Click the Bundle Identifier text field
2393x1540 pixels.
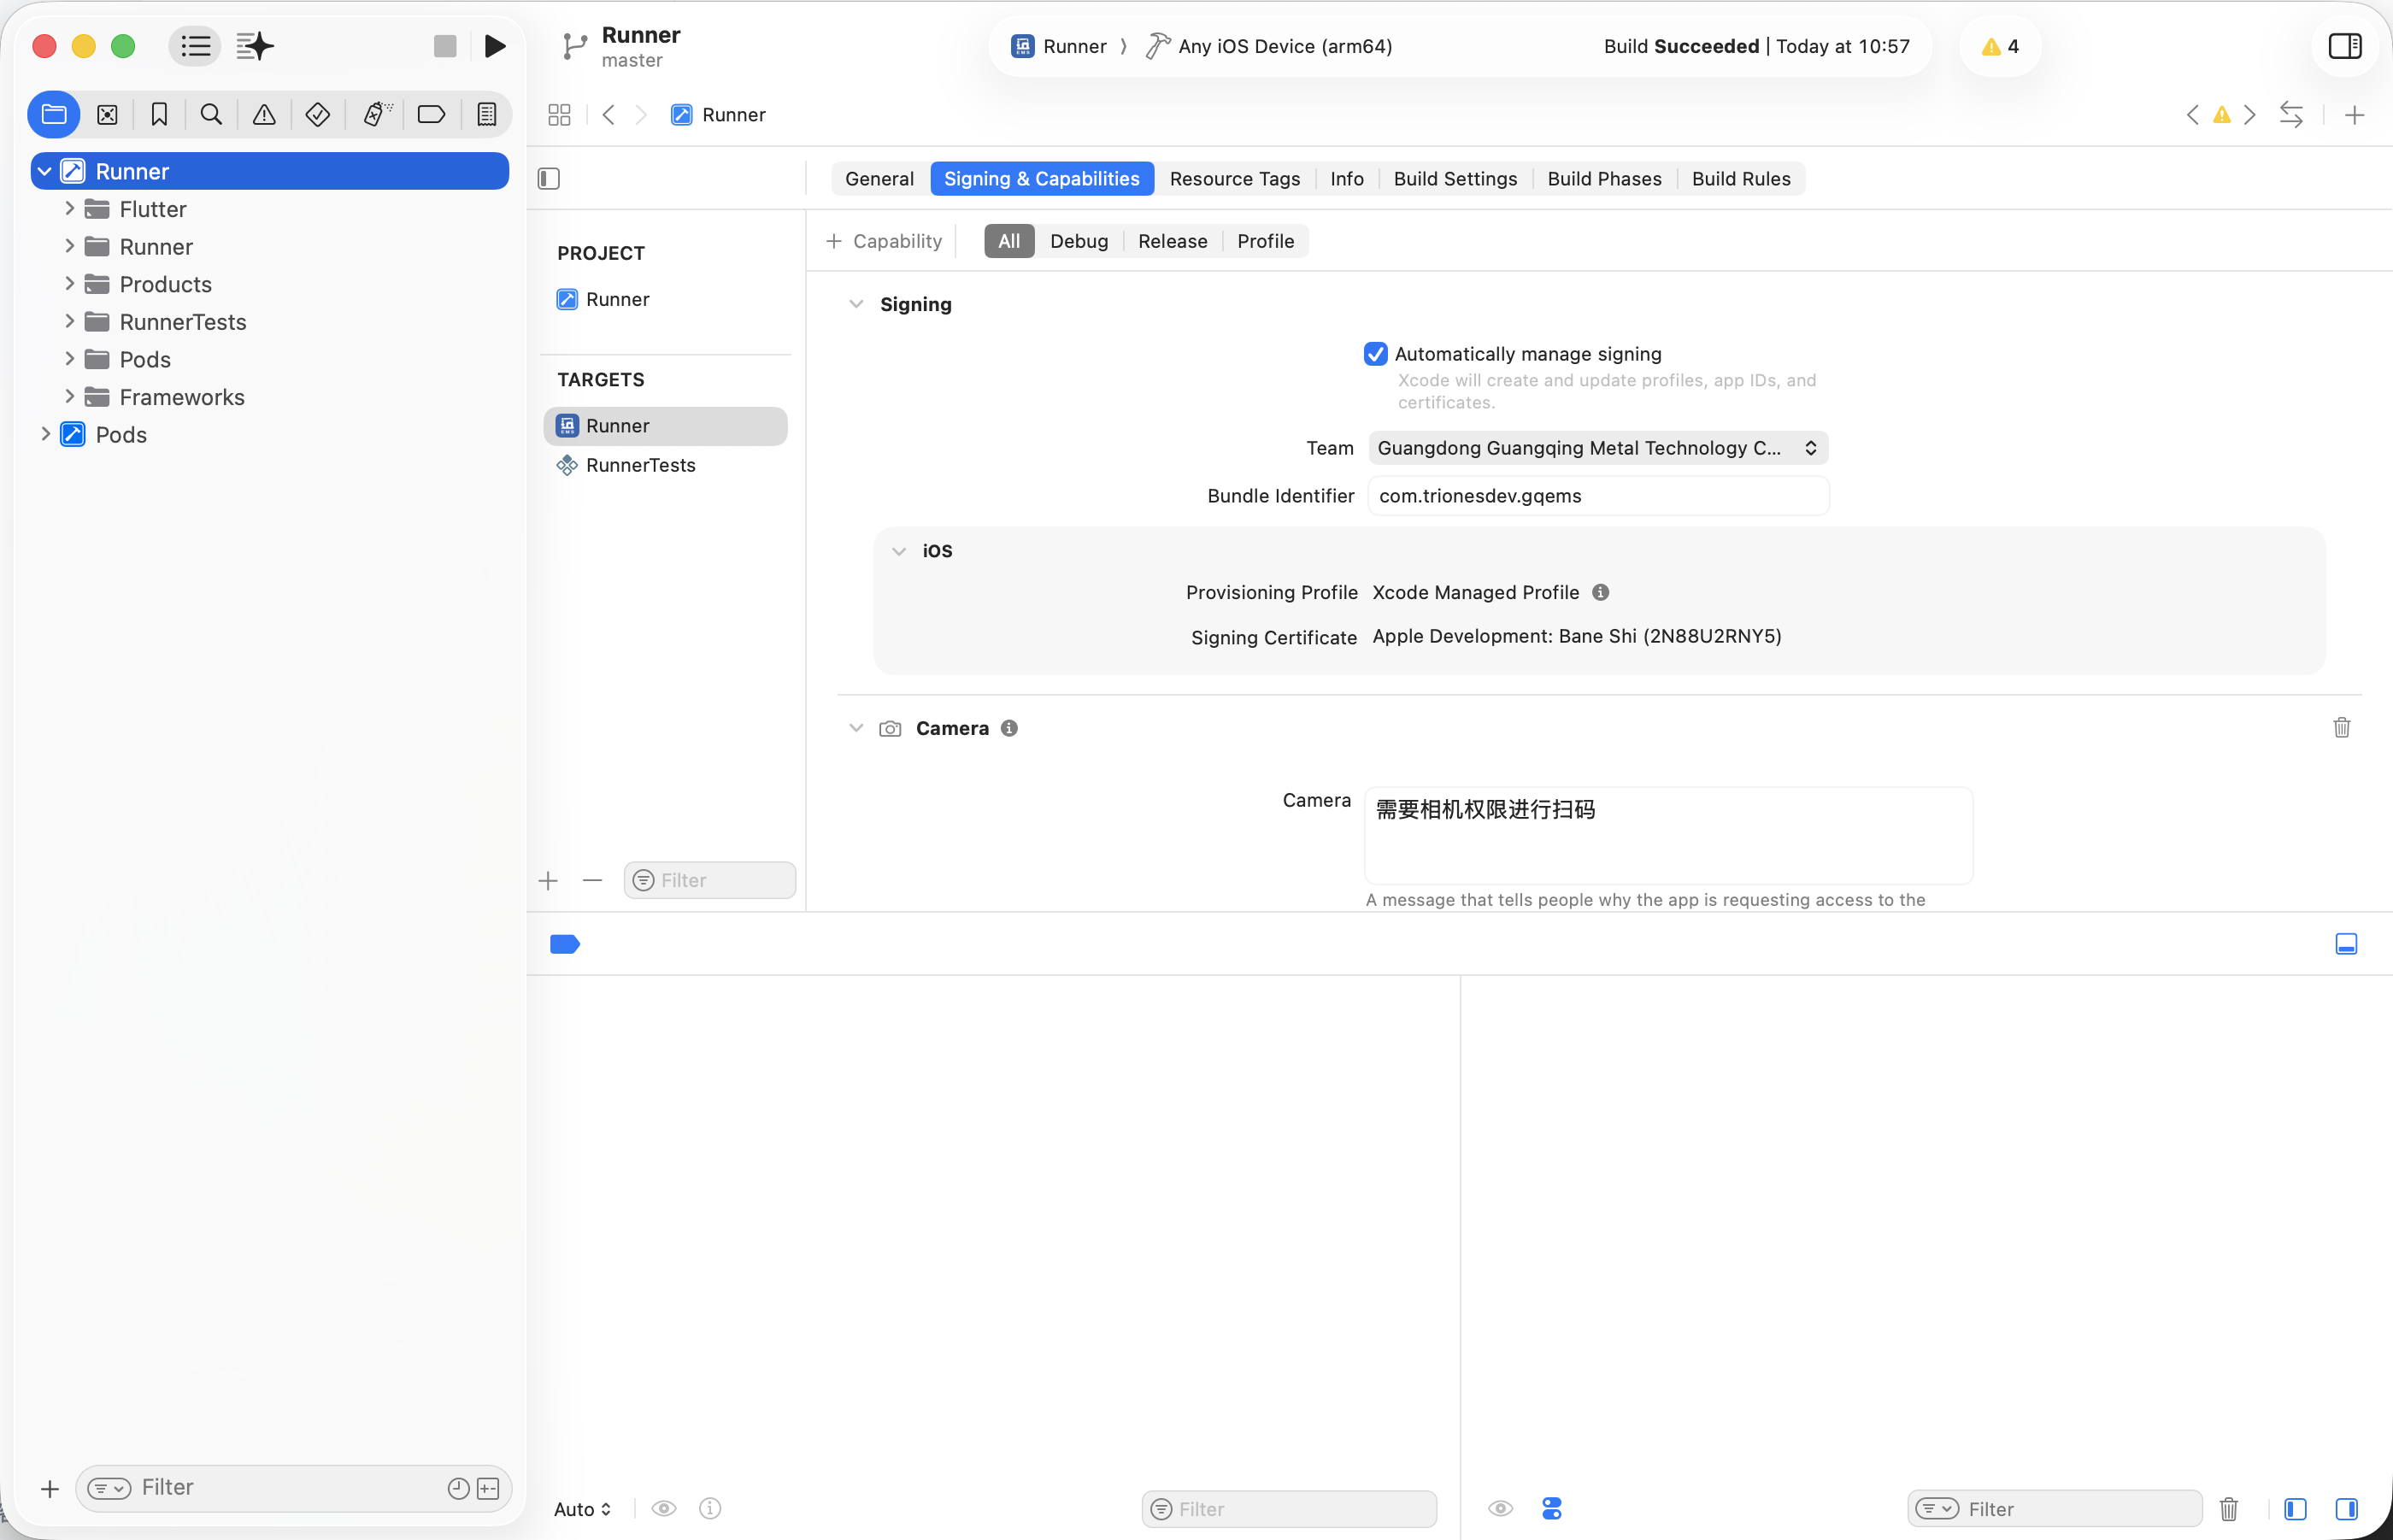[1597, 496]
